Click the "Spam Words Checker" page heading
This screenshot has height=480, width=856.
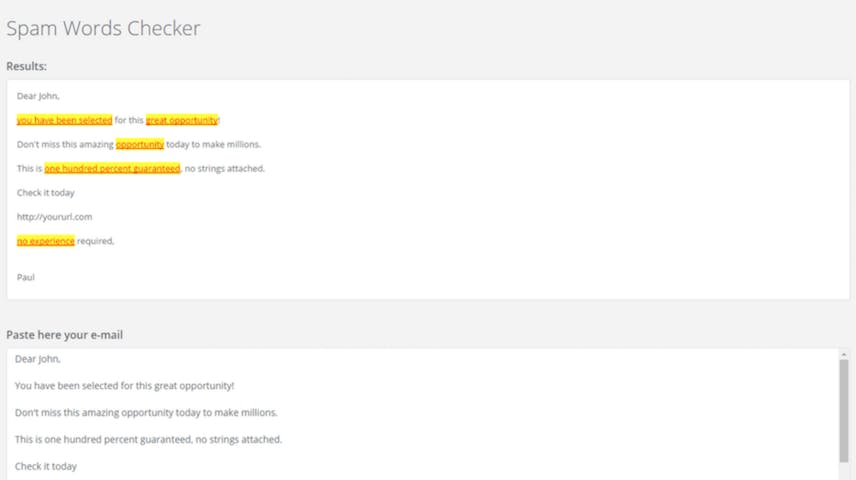(103, 28)
